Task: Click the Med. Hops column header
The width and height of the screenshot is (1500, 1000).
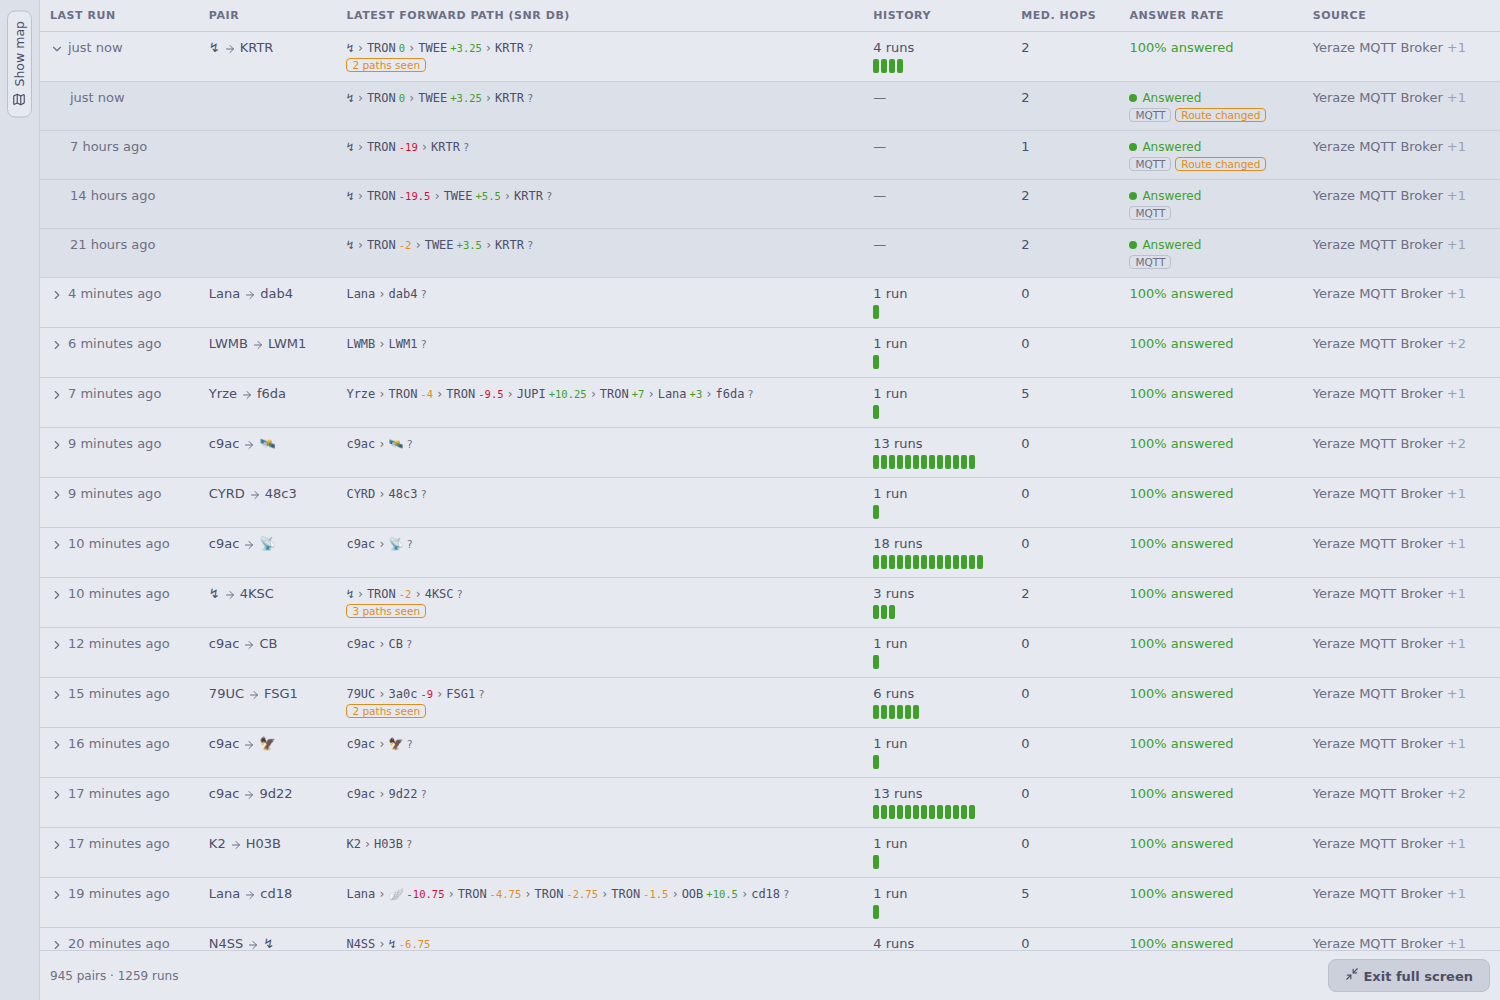Action: pos(1058,15)
